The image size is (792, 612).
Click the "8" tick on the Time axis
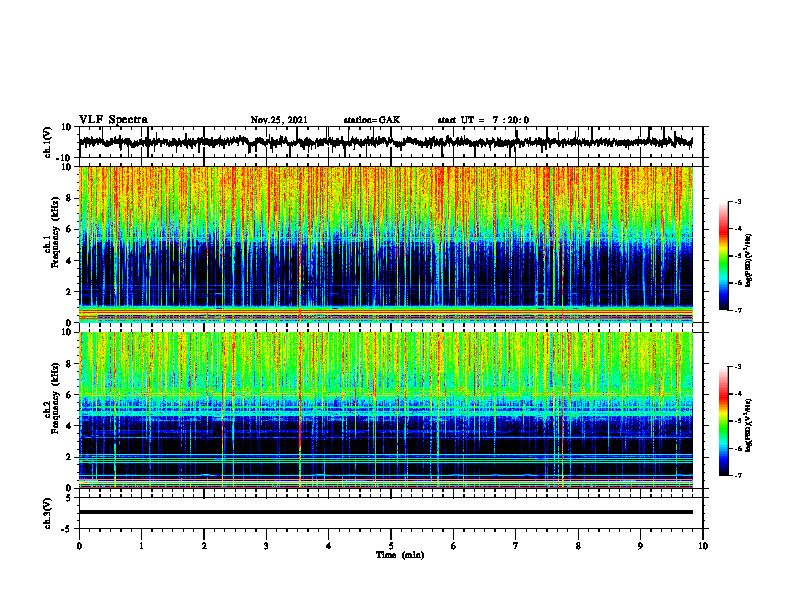coord(578,546)
